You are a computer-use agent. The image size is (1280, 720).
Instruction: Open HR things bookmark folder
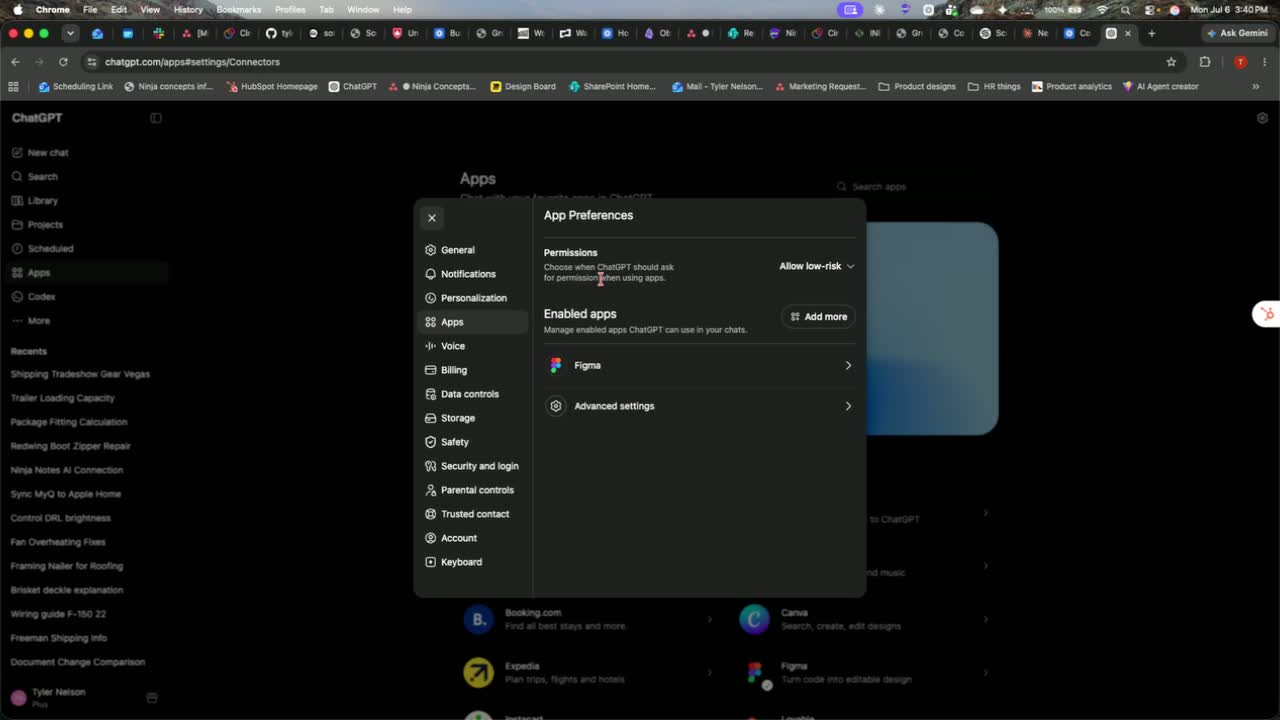(994, 87)
